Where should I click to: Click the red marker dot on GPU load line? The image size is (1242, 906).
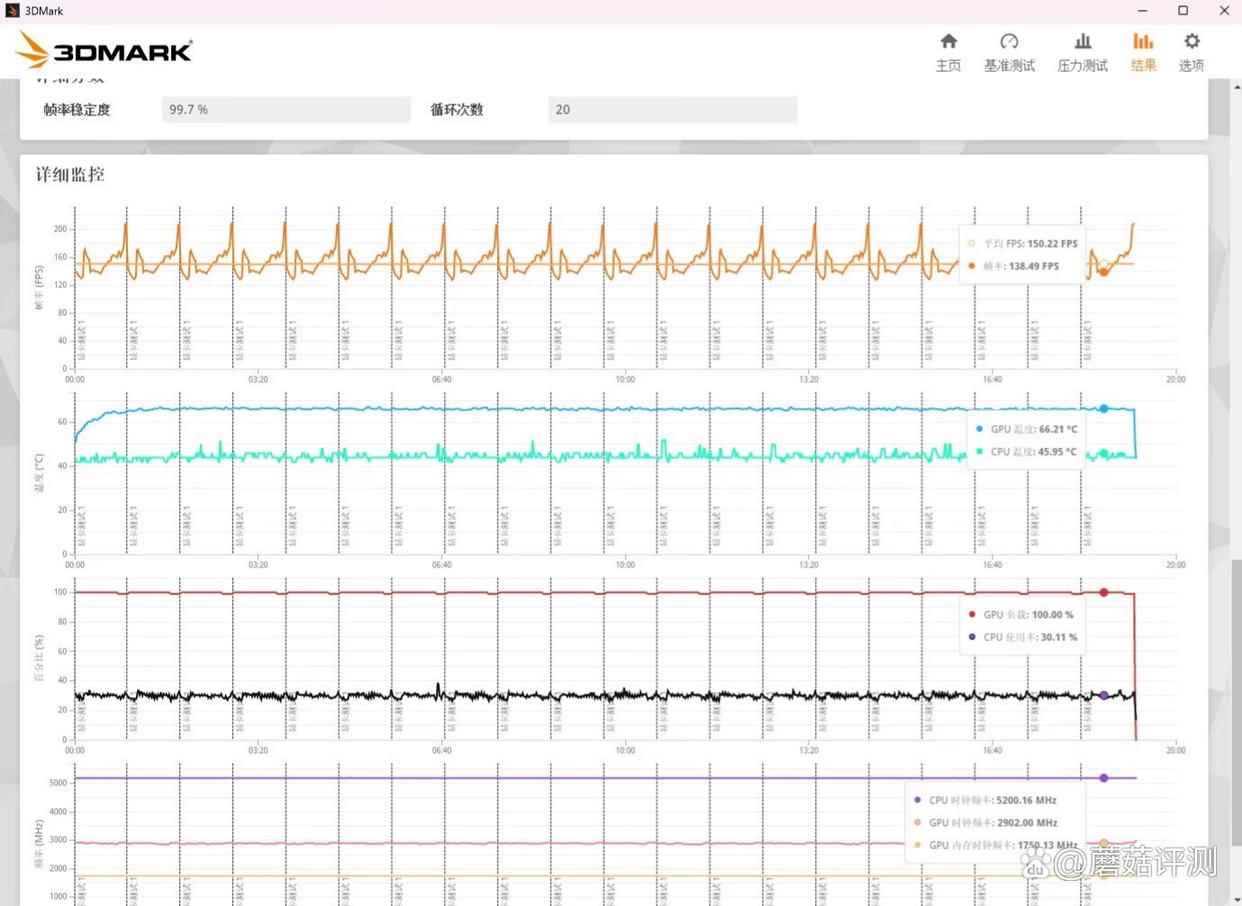pos(1104,592)
